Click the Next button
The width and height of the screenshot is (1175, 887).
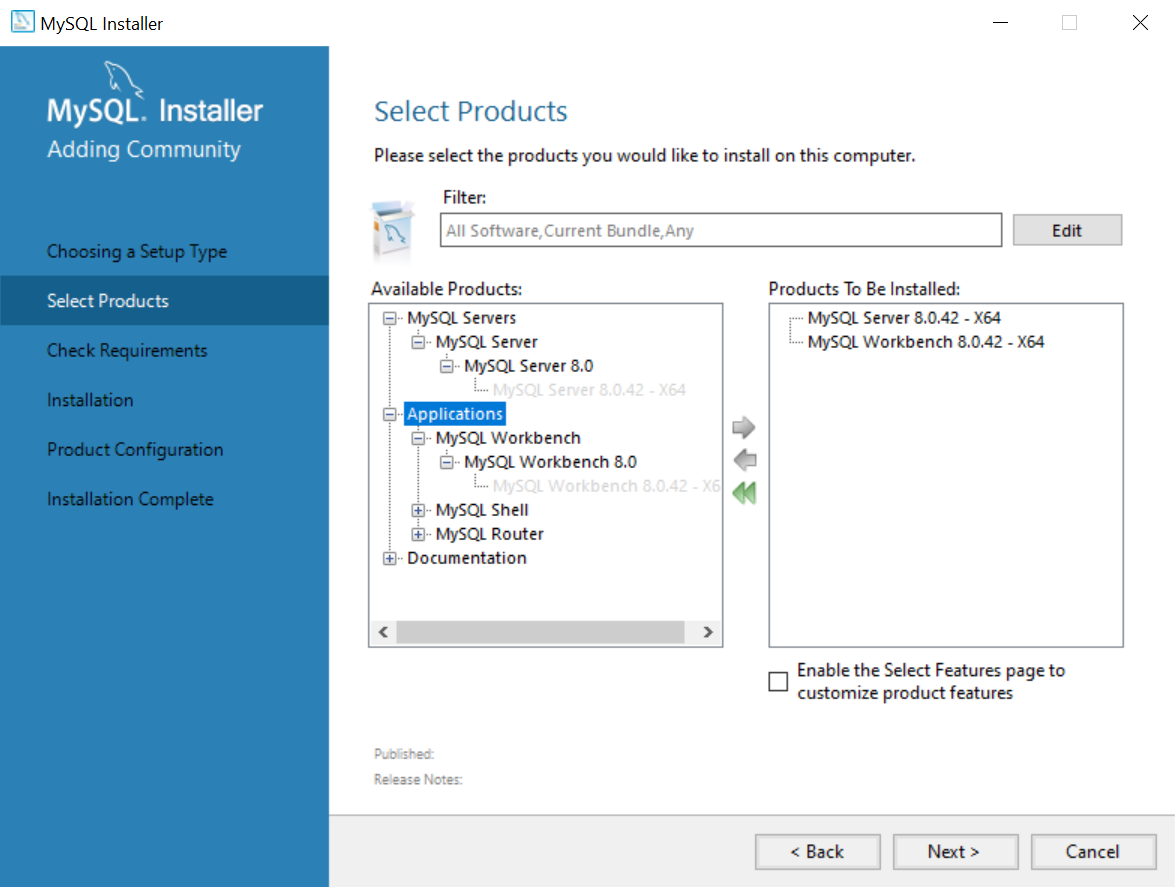point(955,852)
